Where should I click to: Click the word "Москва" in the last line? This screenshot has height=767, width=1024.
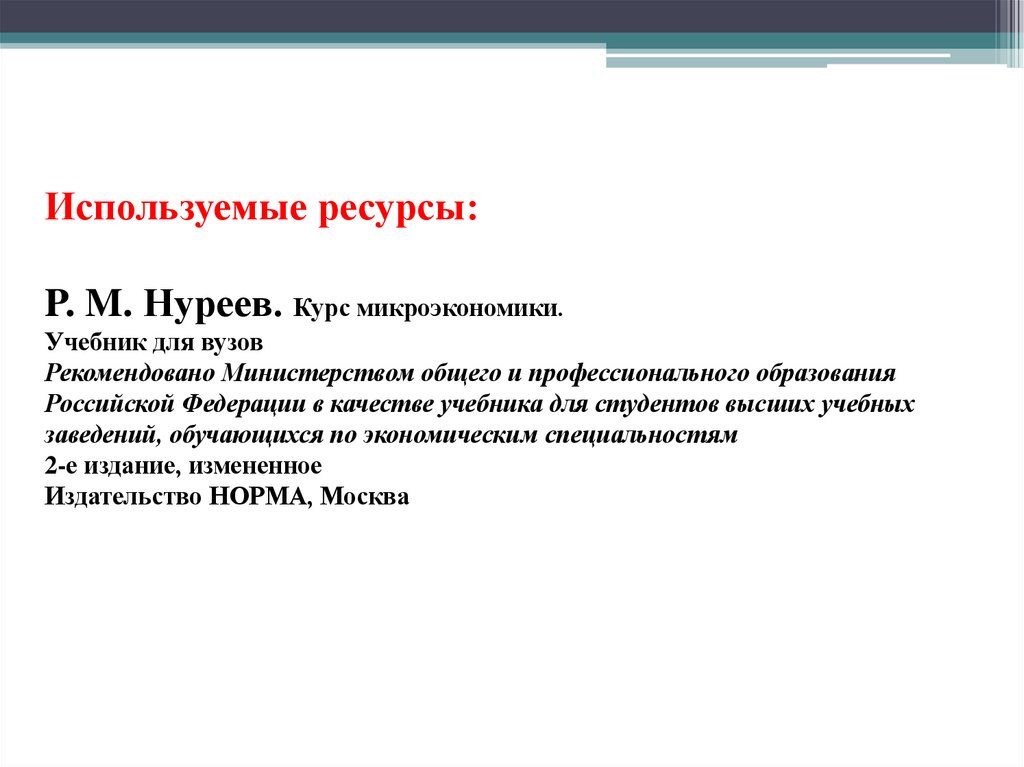(x=364, y=497)
